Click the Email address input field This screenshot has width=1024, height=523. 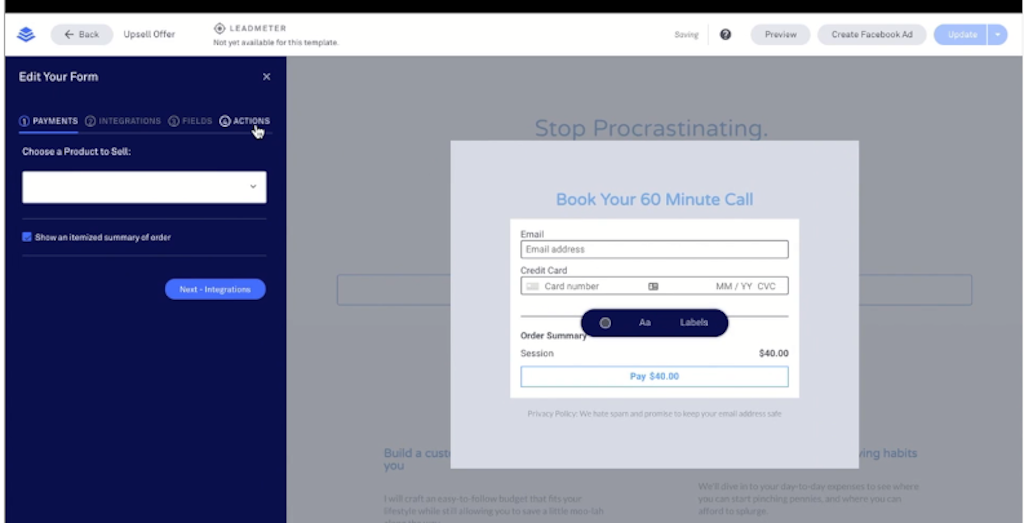(x=654, y=249)
